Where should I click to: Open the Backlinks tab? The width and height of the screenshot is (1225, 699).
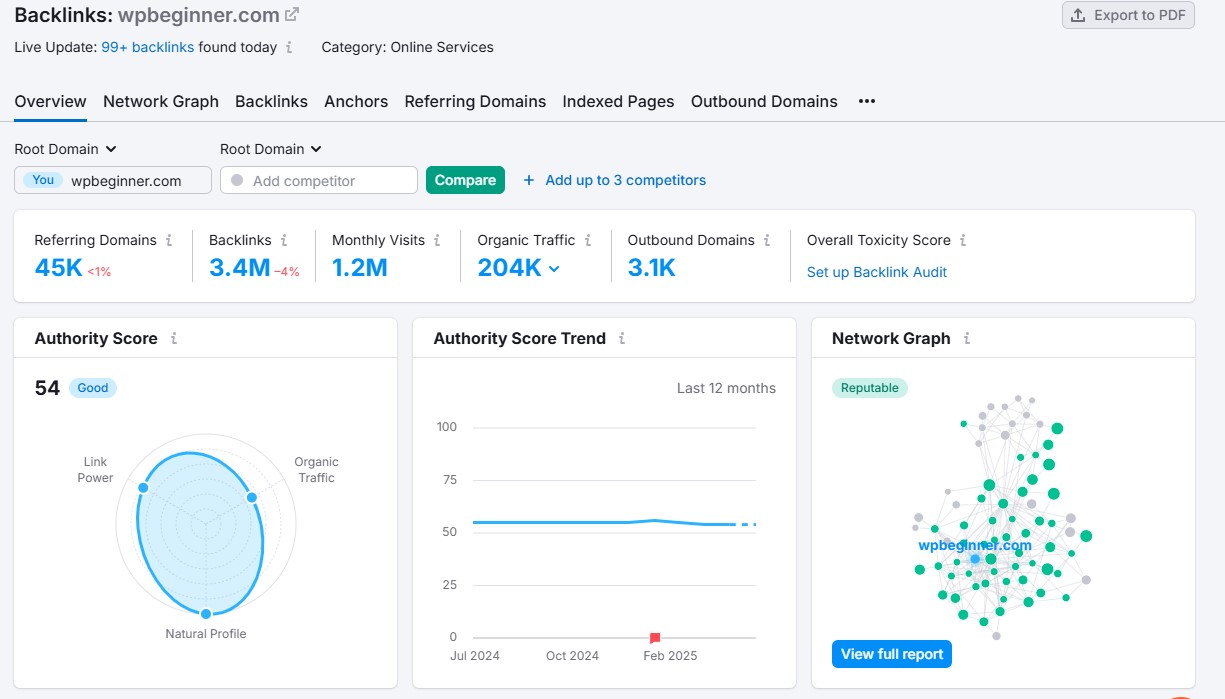point(271,101)
